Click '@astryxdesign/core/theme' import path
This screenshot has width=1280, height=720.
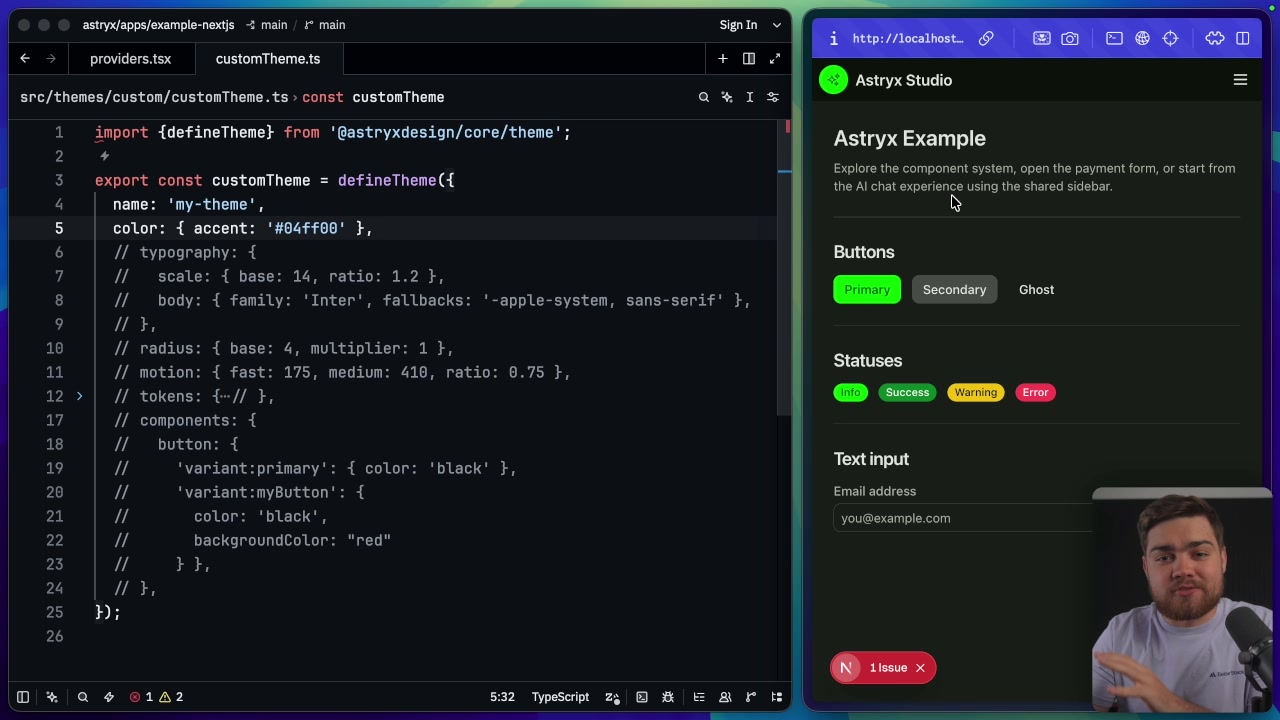[x=445, y=132]
